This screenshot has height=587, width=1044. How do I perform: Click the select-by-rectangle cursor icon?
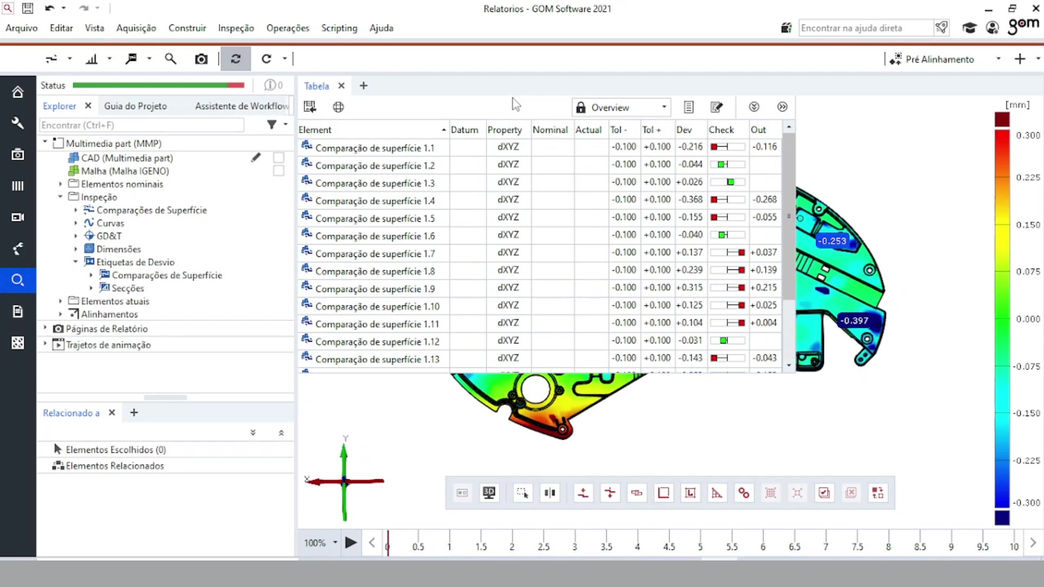(523, 492)
